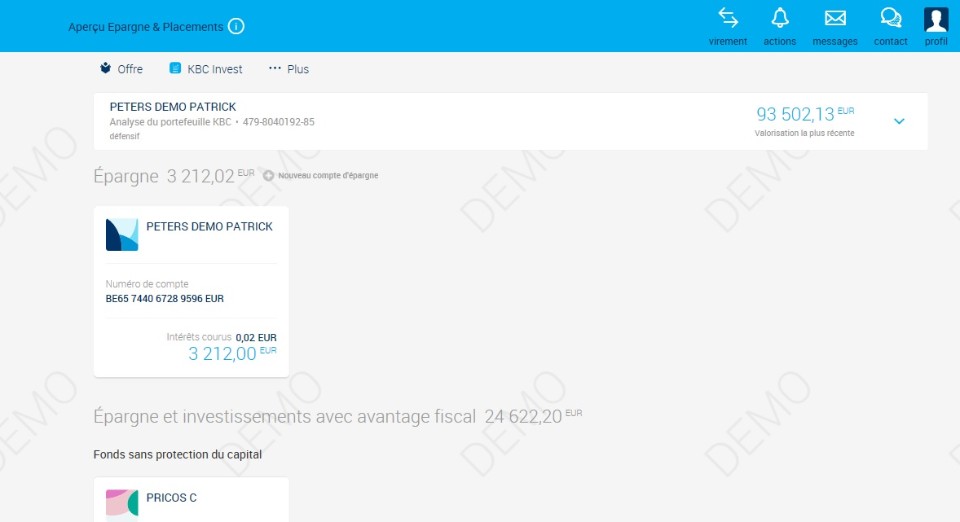Click the messages label in the header
Screen dimensions: 960x522
(x=835, y=42)
